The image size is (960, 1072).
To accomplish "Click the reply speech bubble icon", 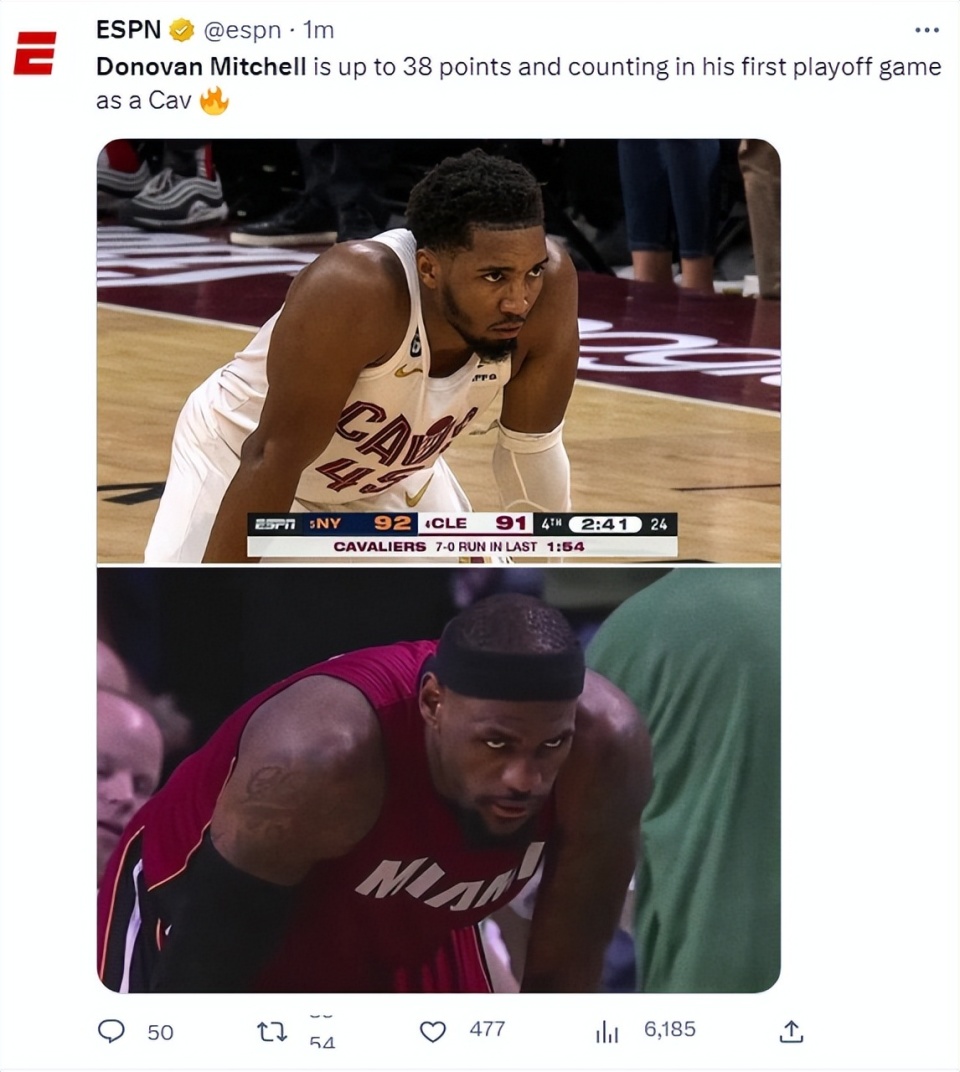I will [111, 1031].
